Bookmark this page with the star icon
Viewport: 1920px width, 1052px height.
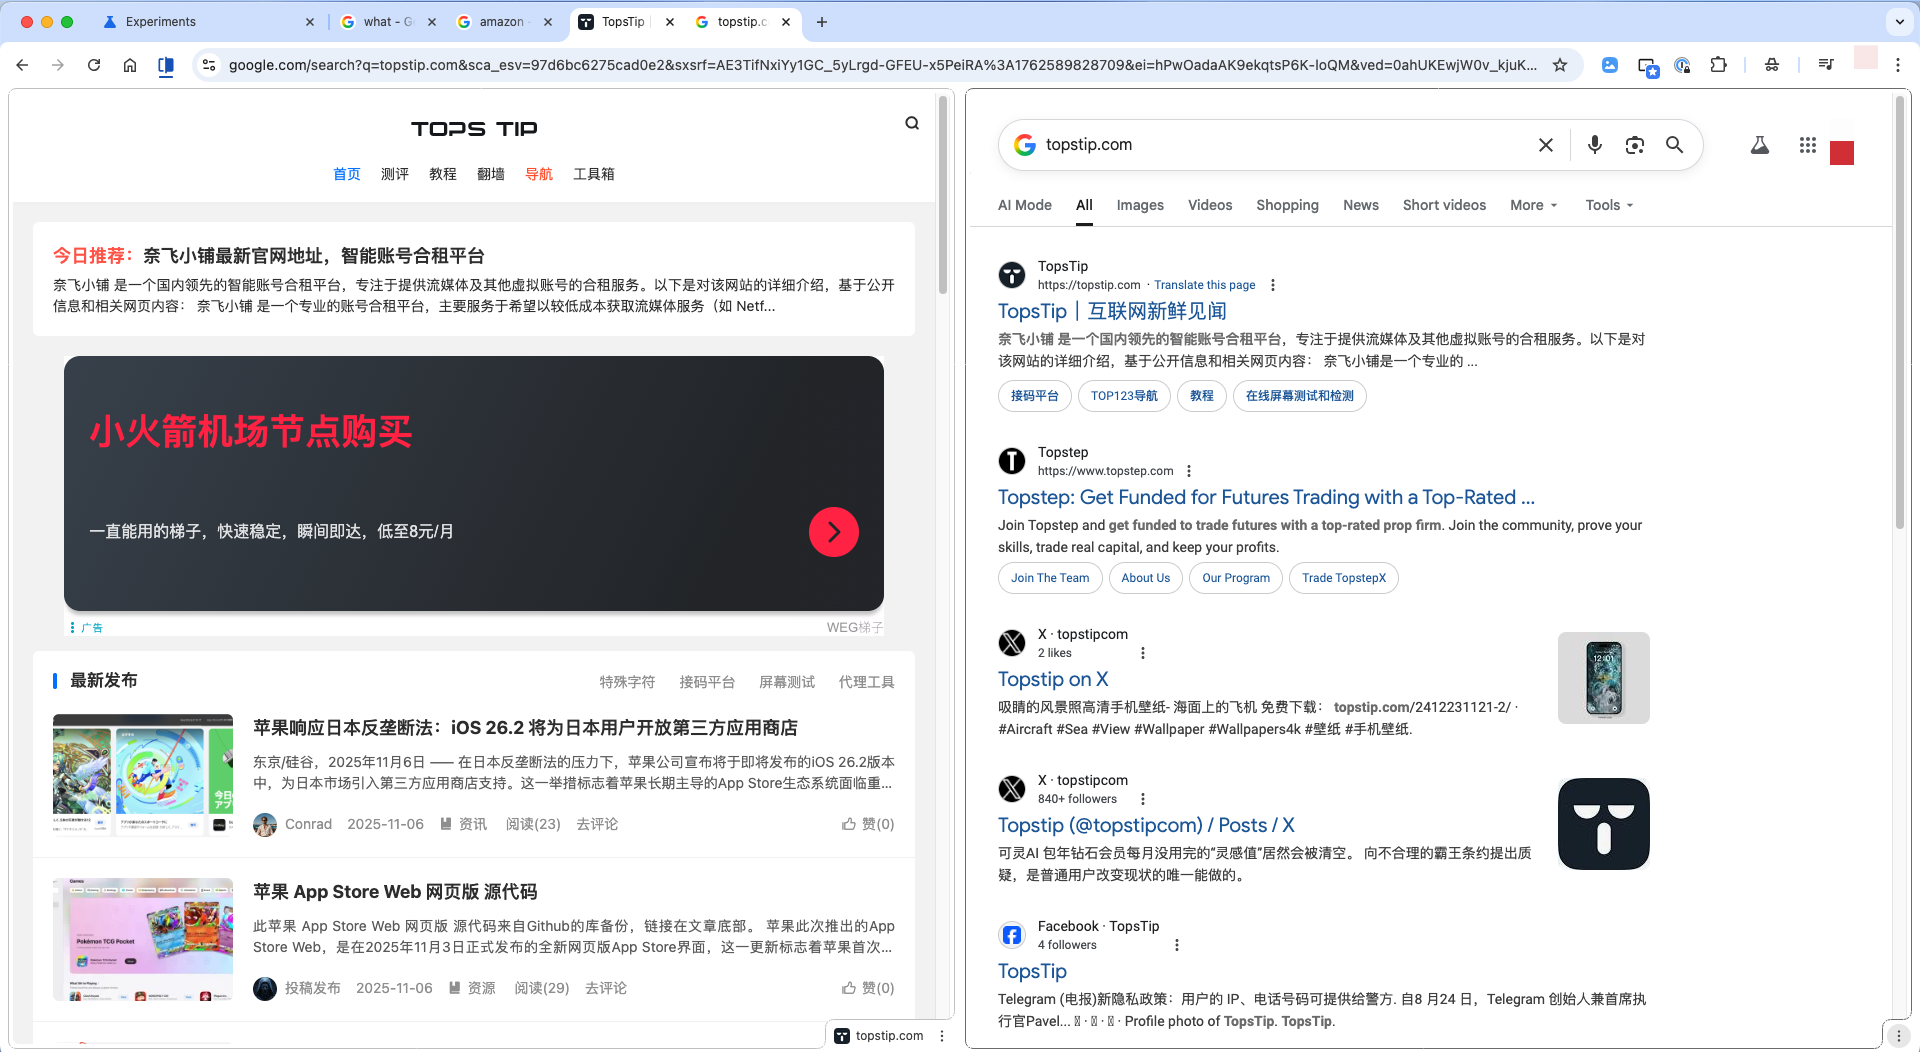pyautogui.click(x=1560, y=65)
